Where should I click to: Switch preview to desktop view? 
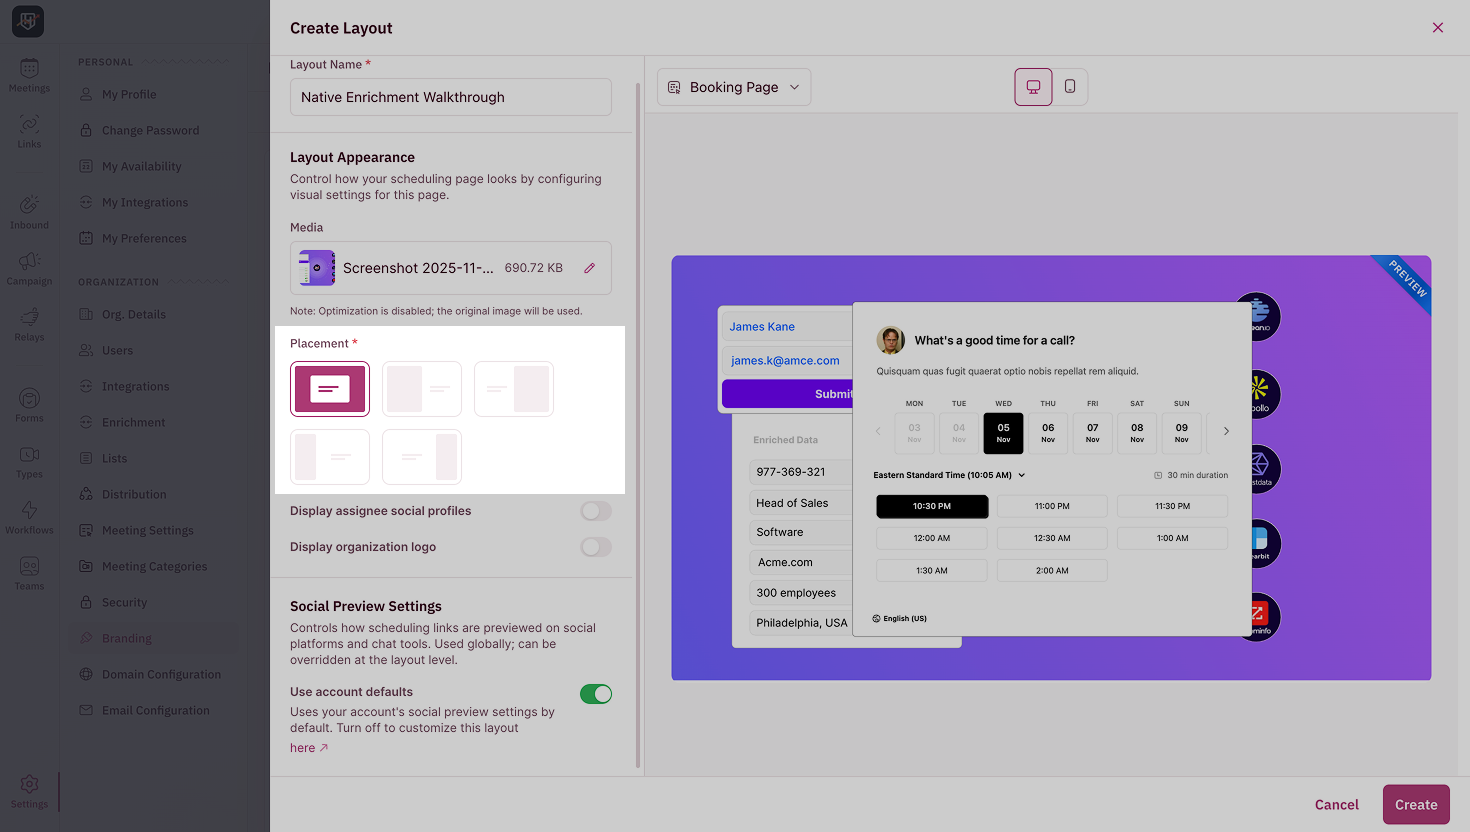coord(1033,87)
